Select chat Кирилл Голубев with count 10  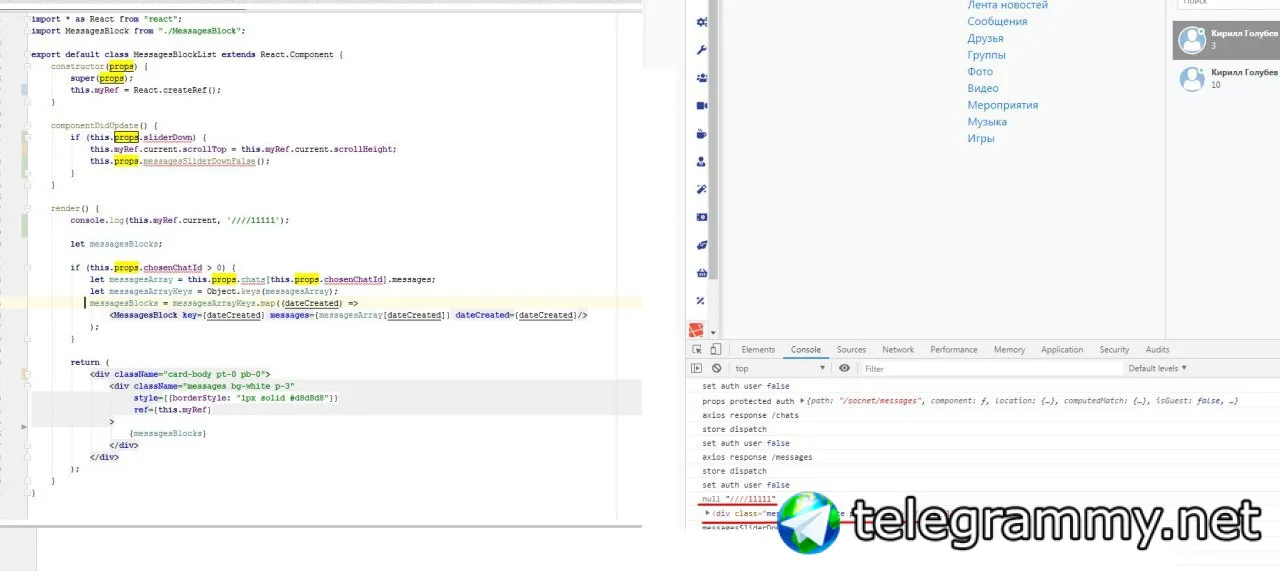coord(1226,79)
